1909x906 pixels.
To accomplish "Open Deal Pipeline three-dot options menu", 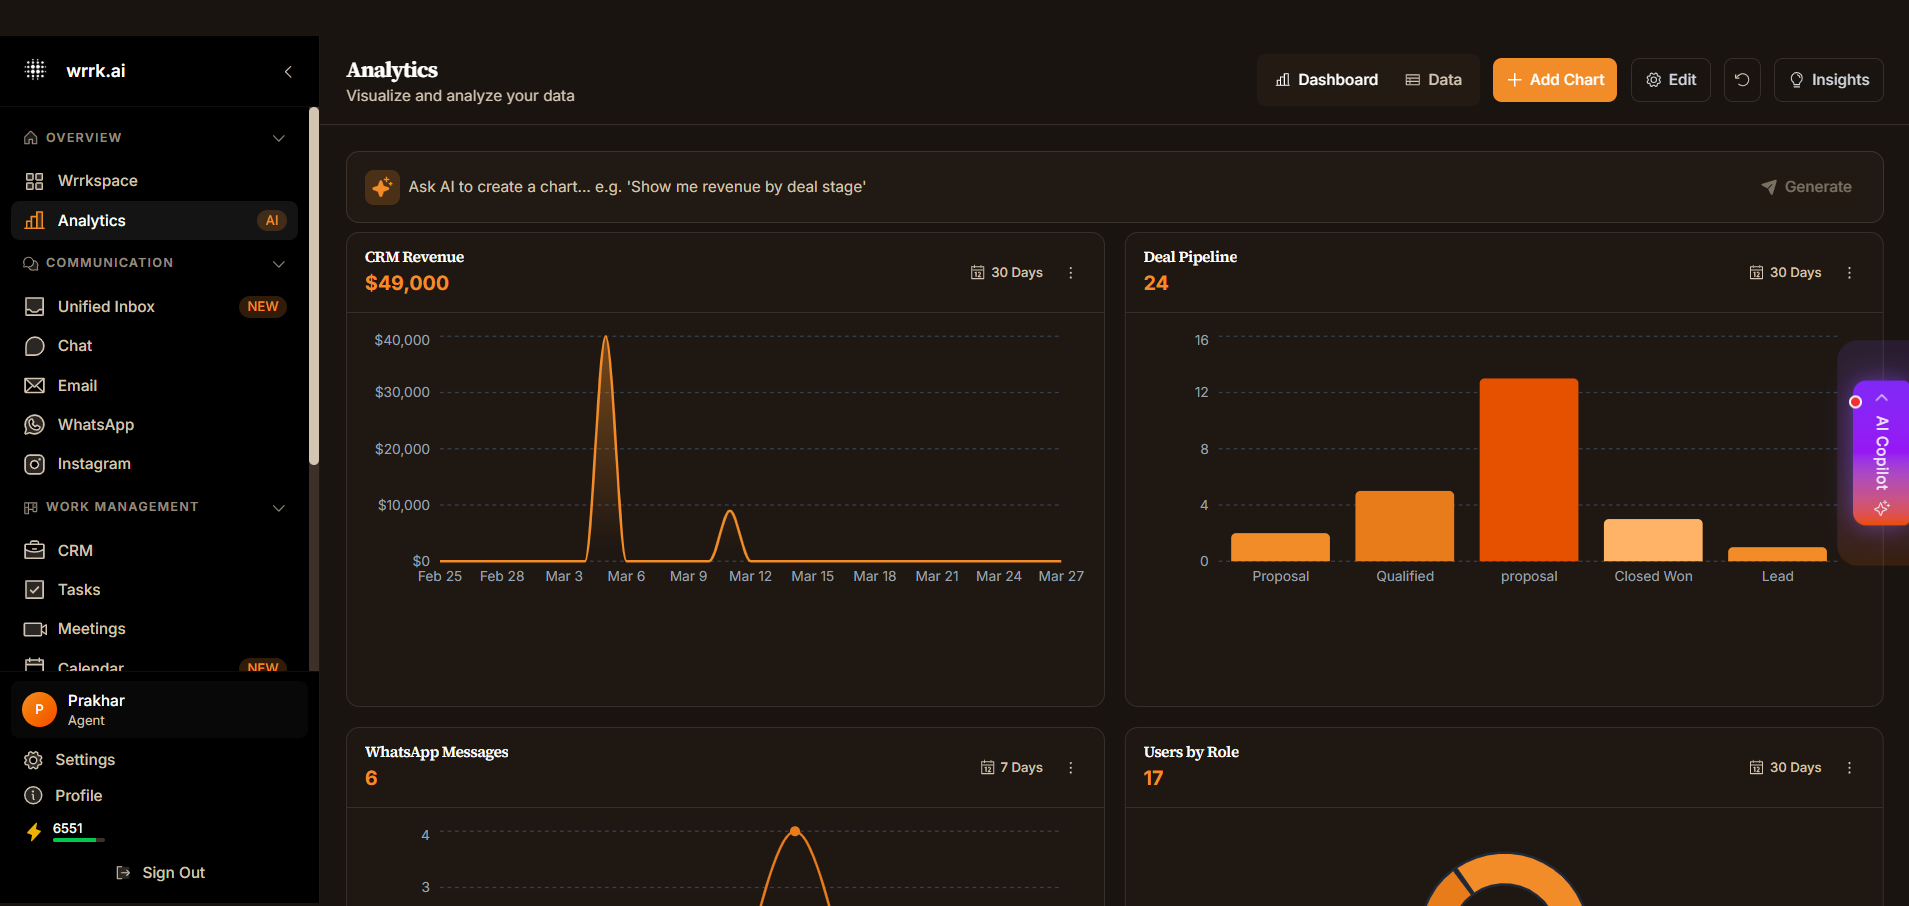I will 1849,273.
